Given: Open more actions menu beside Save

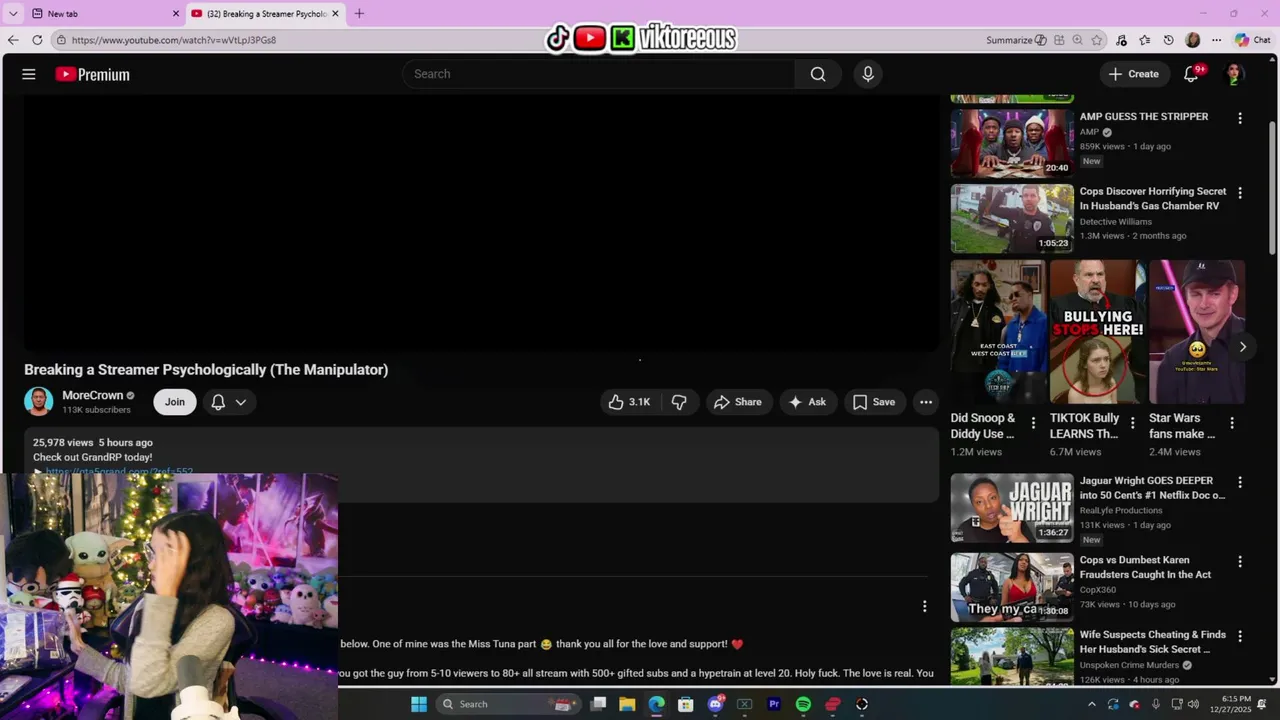Looking at the screenshot, I should click(926, 402).
